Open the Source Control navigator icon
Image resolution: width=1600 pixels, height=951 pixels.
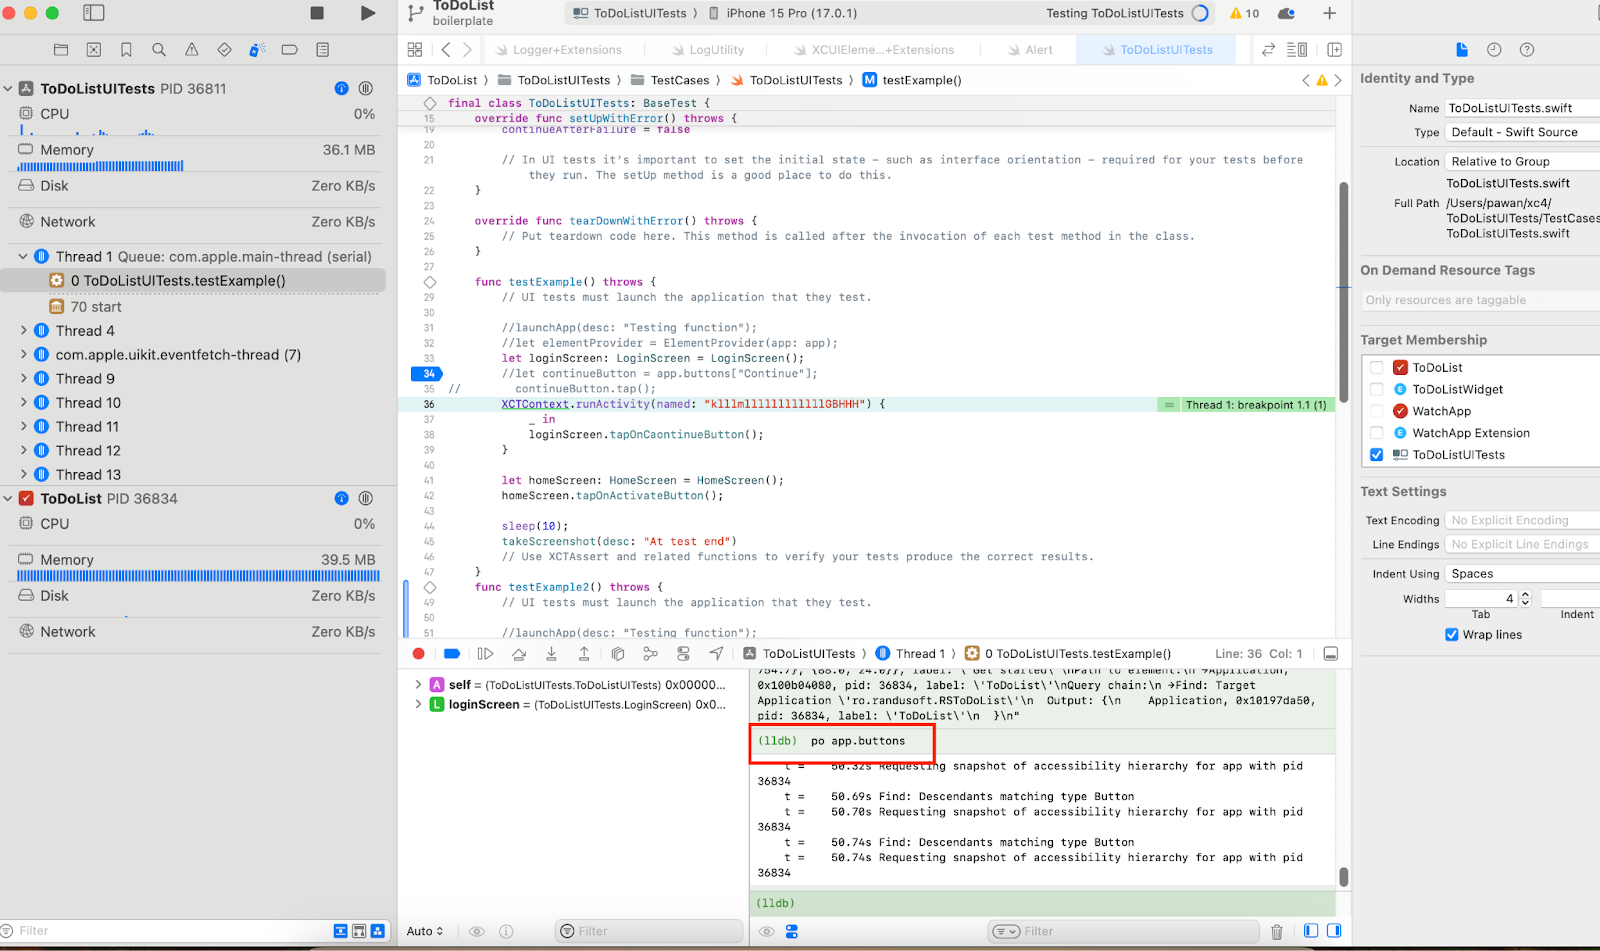click(x=94, y=50)
